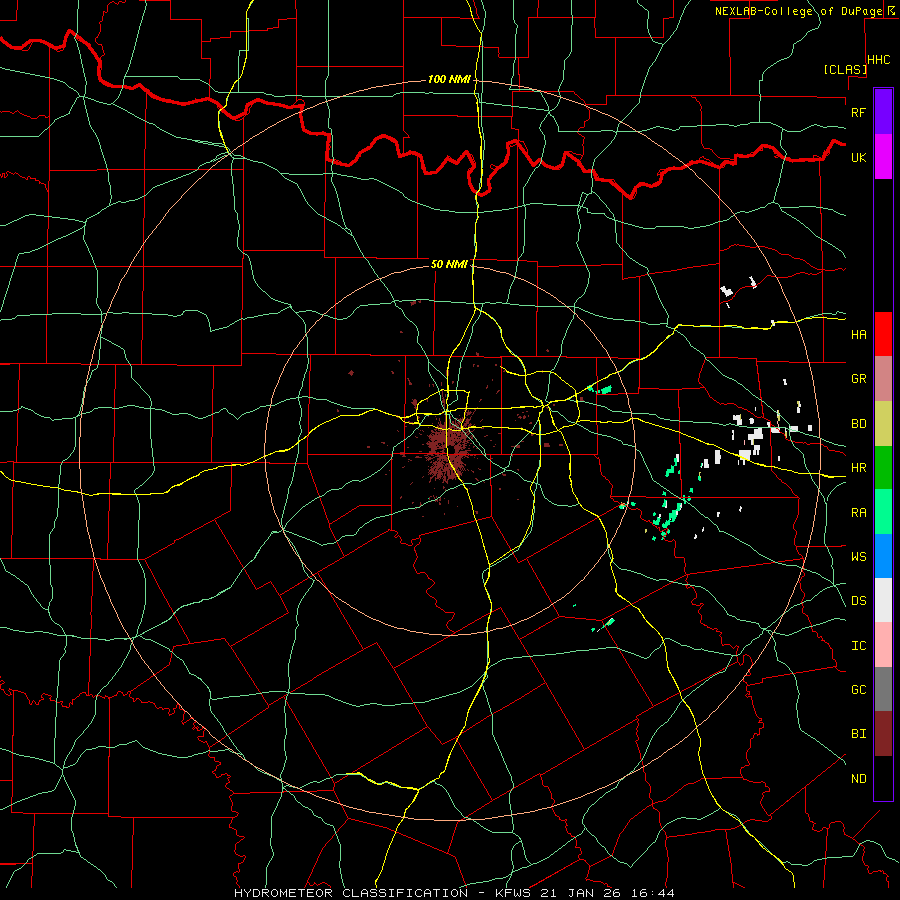This screenshot has height=900, width=900.
Task: Click the [CLAS] label above the legend
Action: click(x=845, y=70)
